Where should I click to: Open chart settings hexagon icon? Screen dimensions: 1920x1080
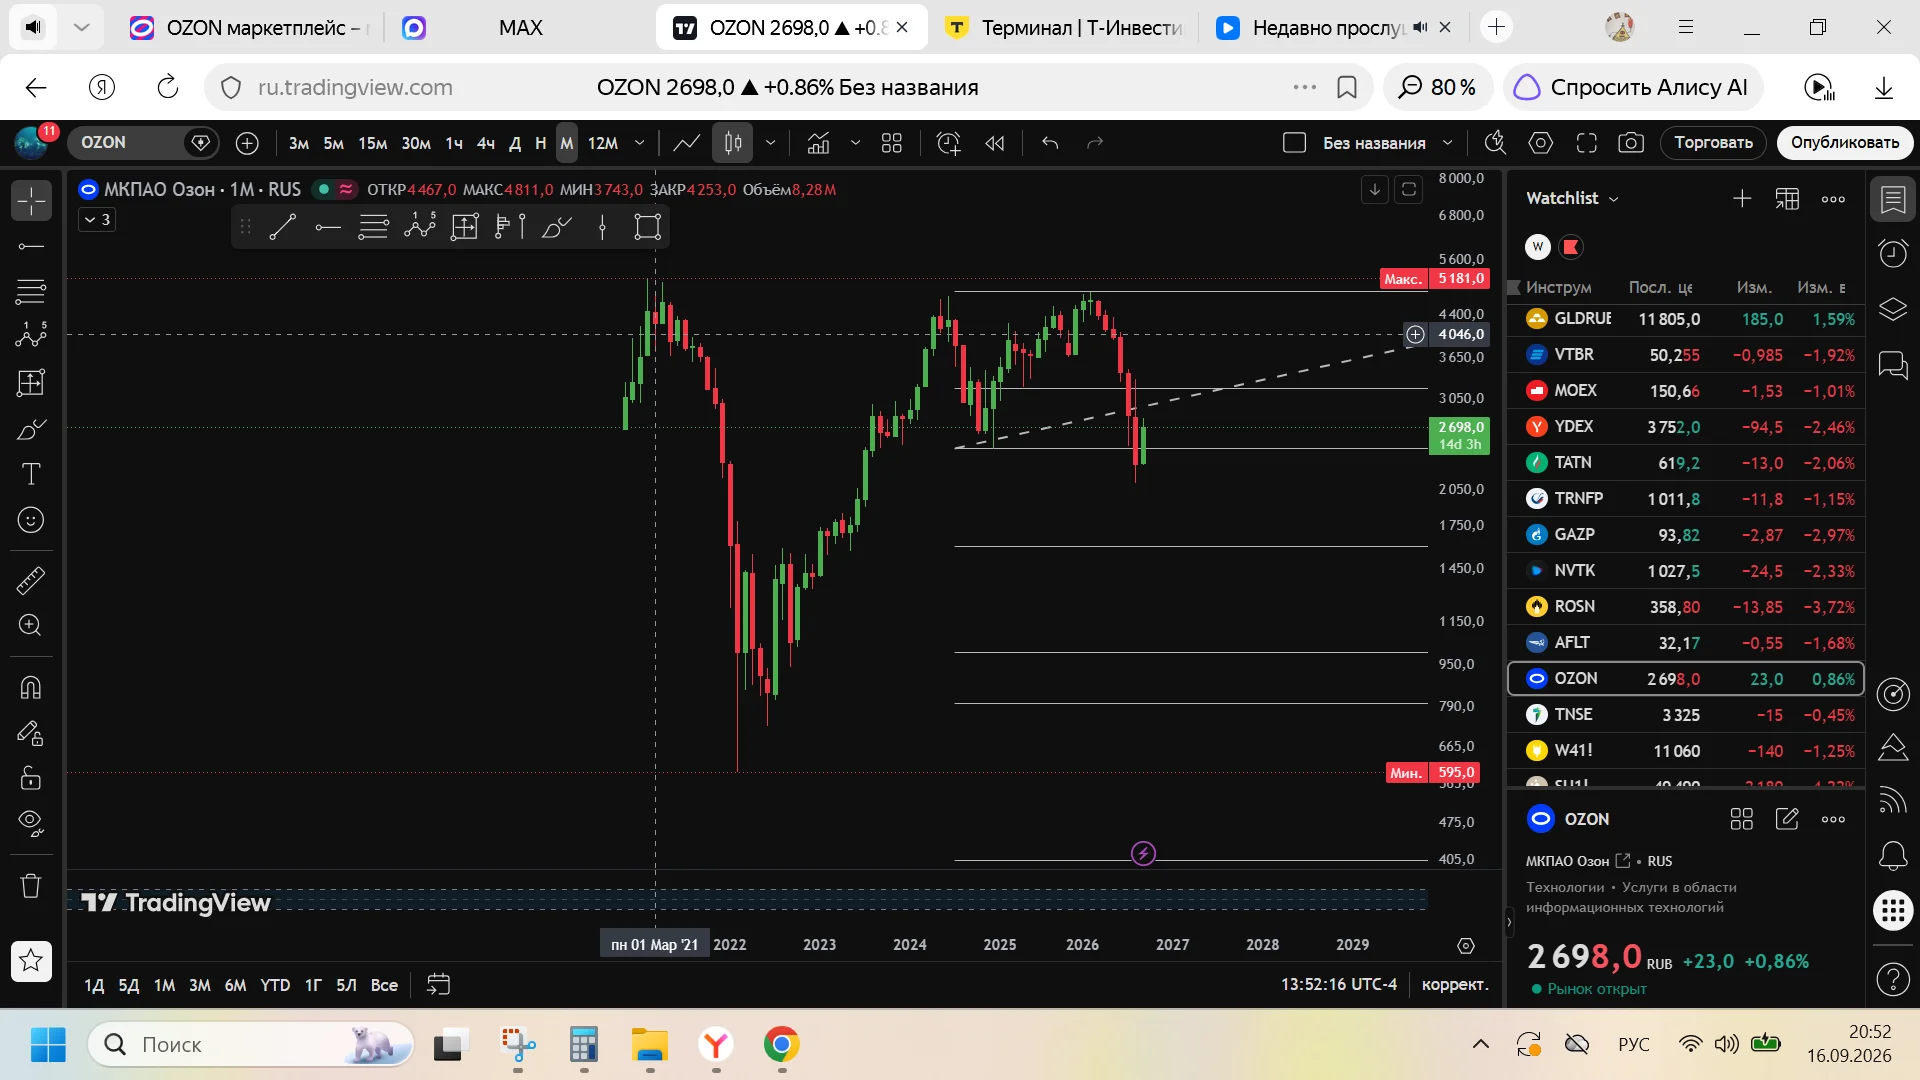point(1541,143)
